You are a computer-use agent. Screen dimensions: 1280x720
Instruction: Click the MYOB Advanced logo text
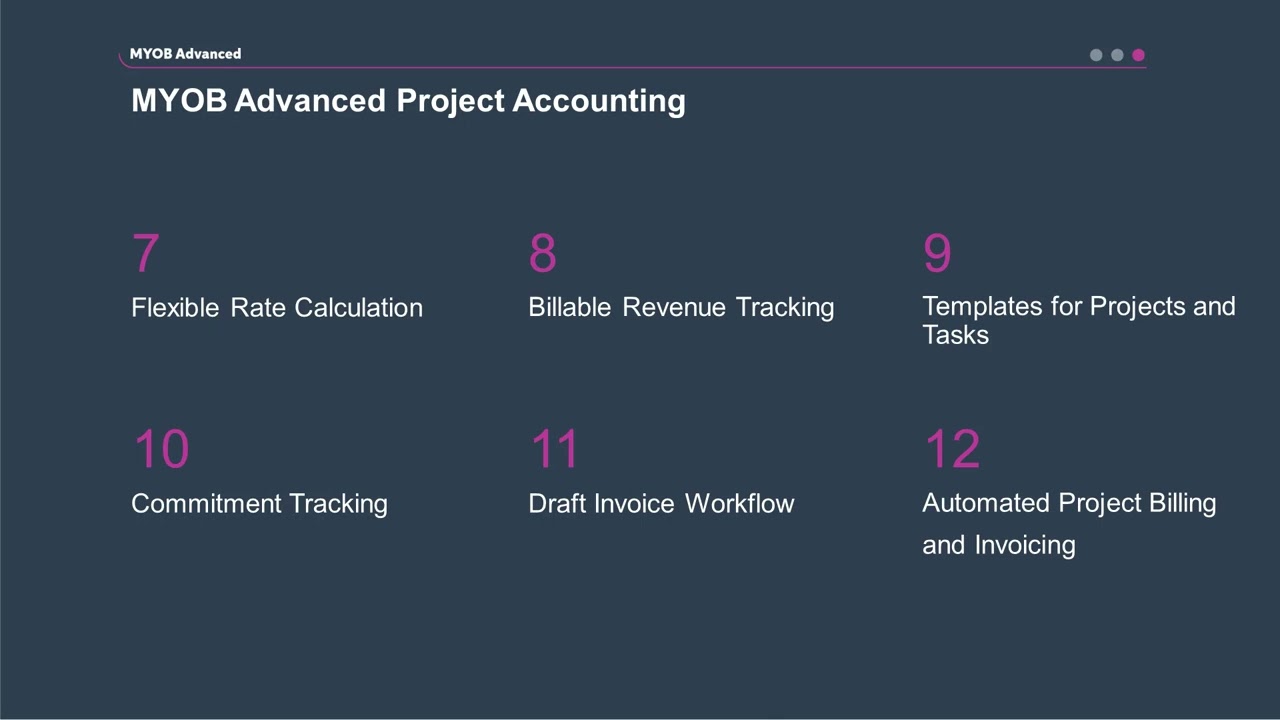tap(185, 54)
